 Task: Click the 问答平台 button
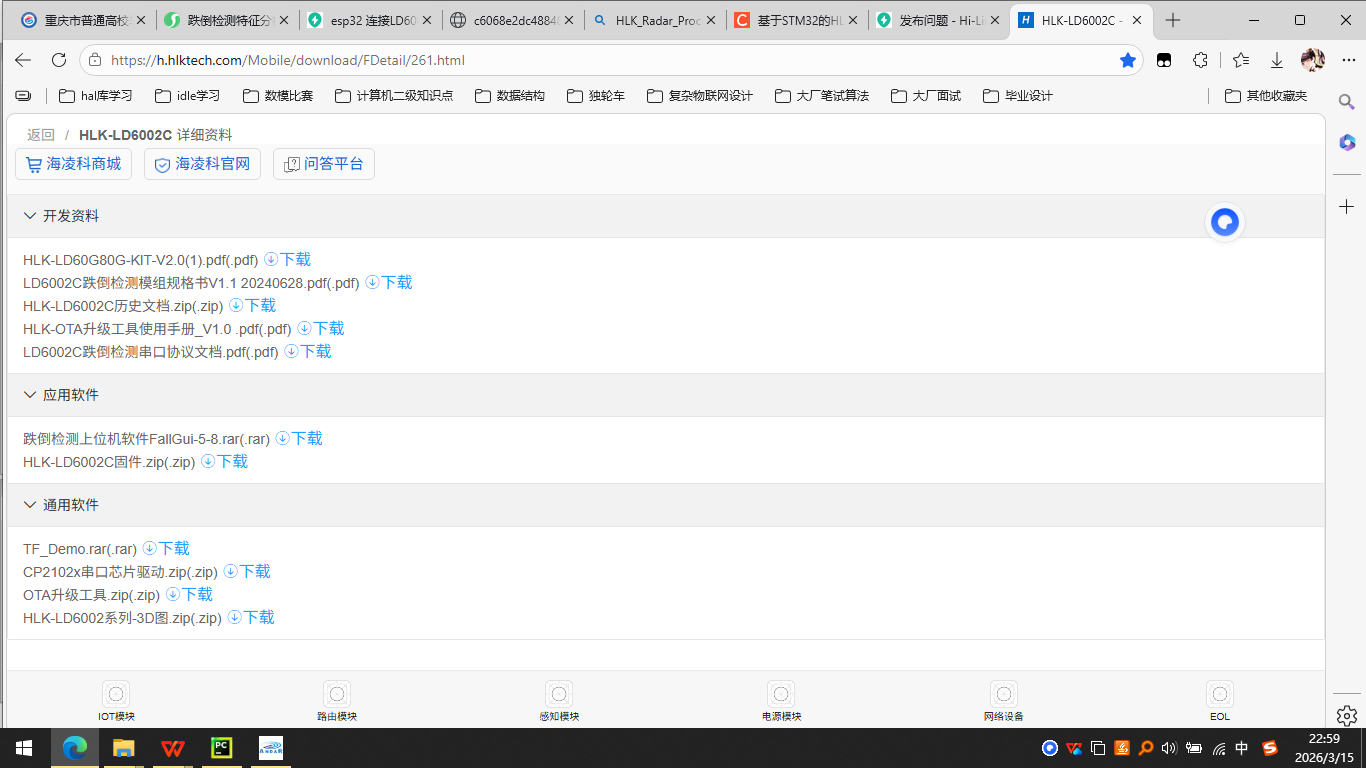pos(324,164)
